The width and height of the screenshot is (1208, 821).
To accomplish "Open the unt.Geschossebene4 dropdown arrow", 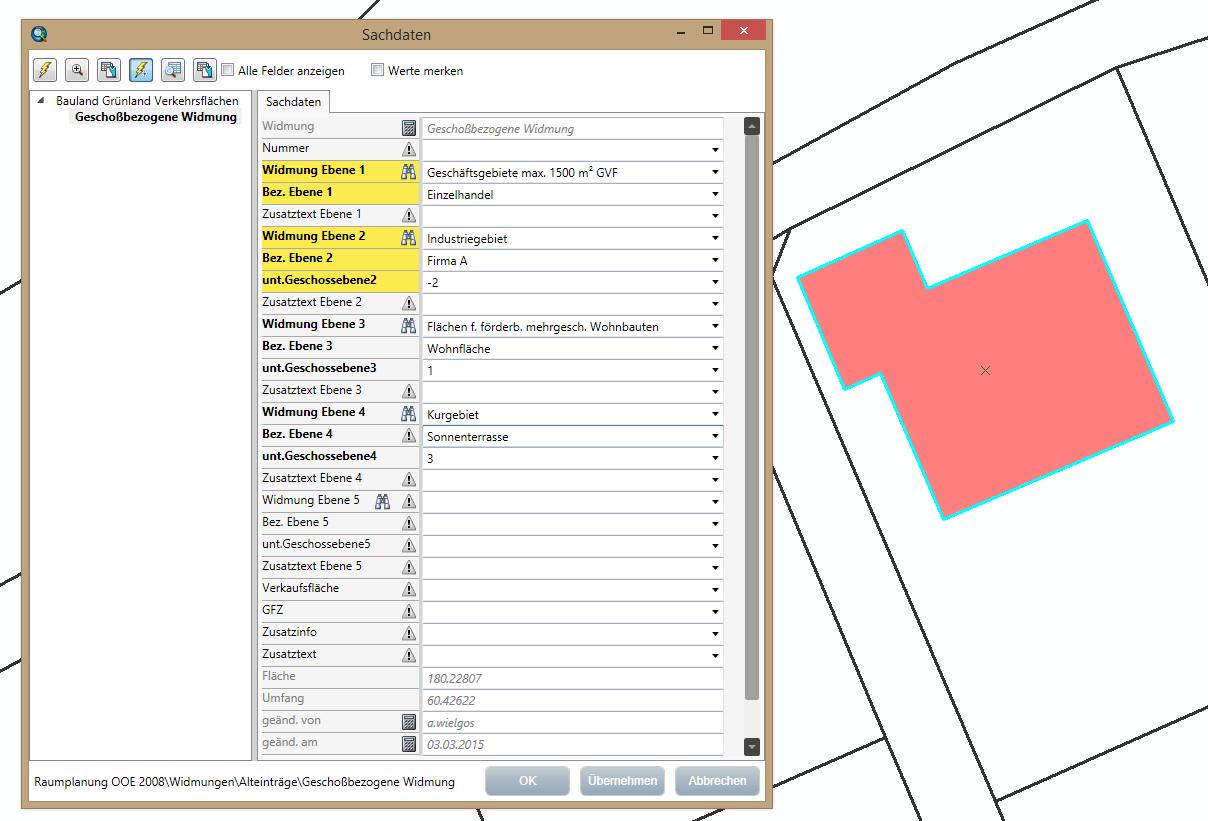I will [715, 459].
